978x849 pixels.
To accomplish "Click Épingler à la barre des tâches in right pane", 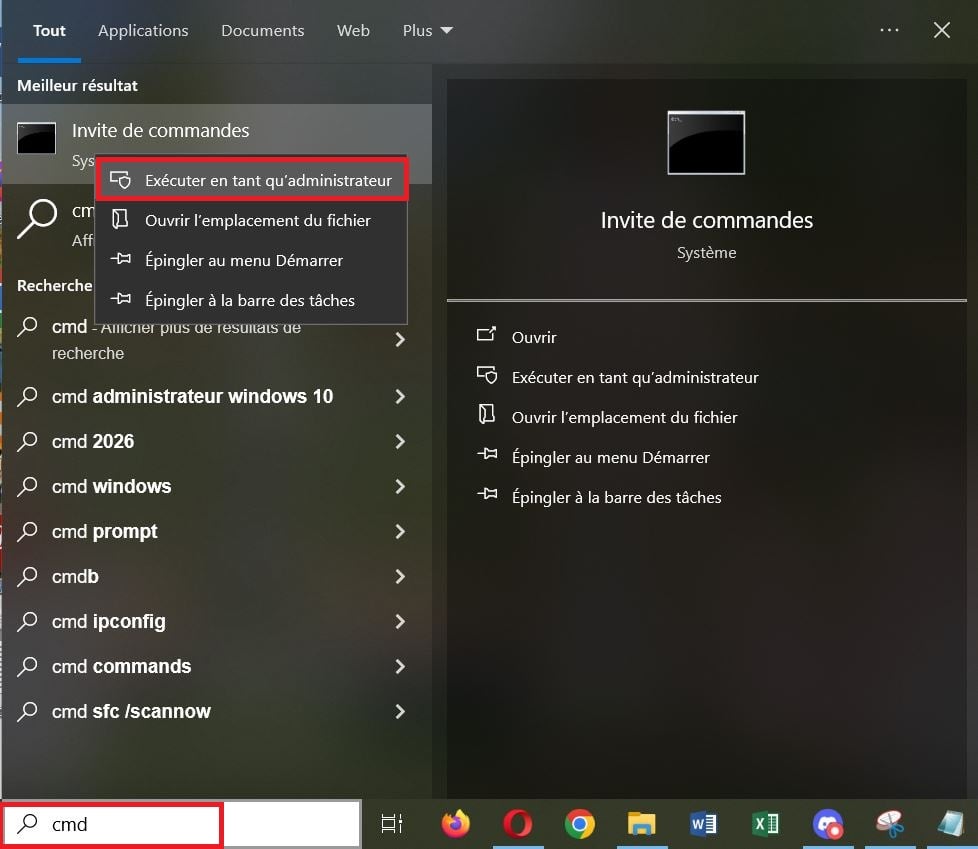I will coord(616,497).
